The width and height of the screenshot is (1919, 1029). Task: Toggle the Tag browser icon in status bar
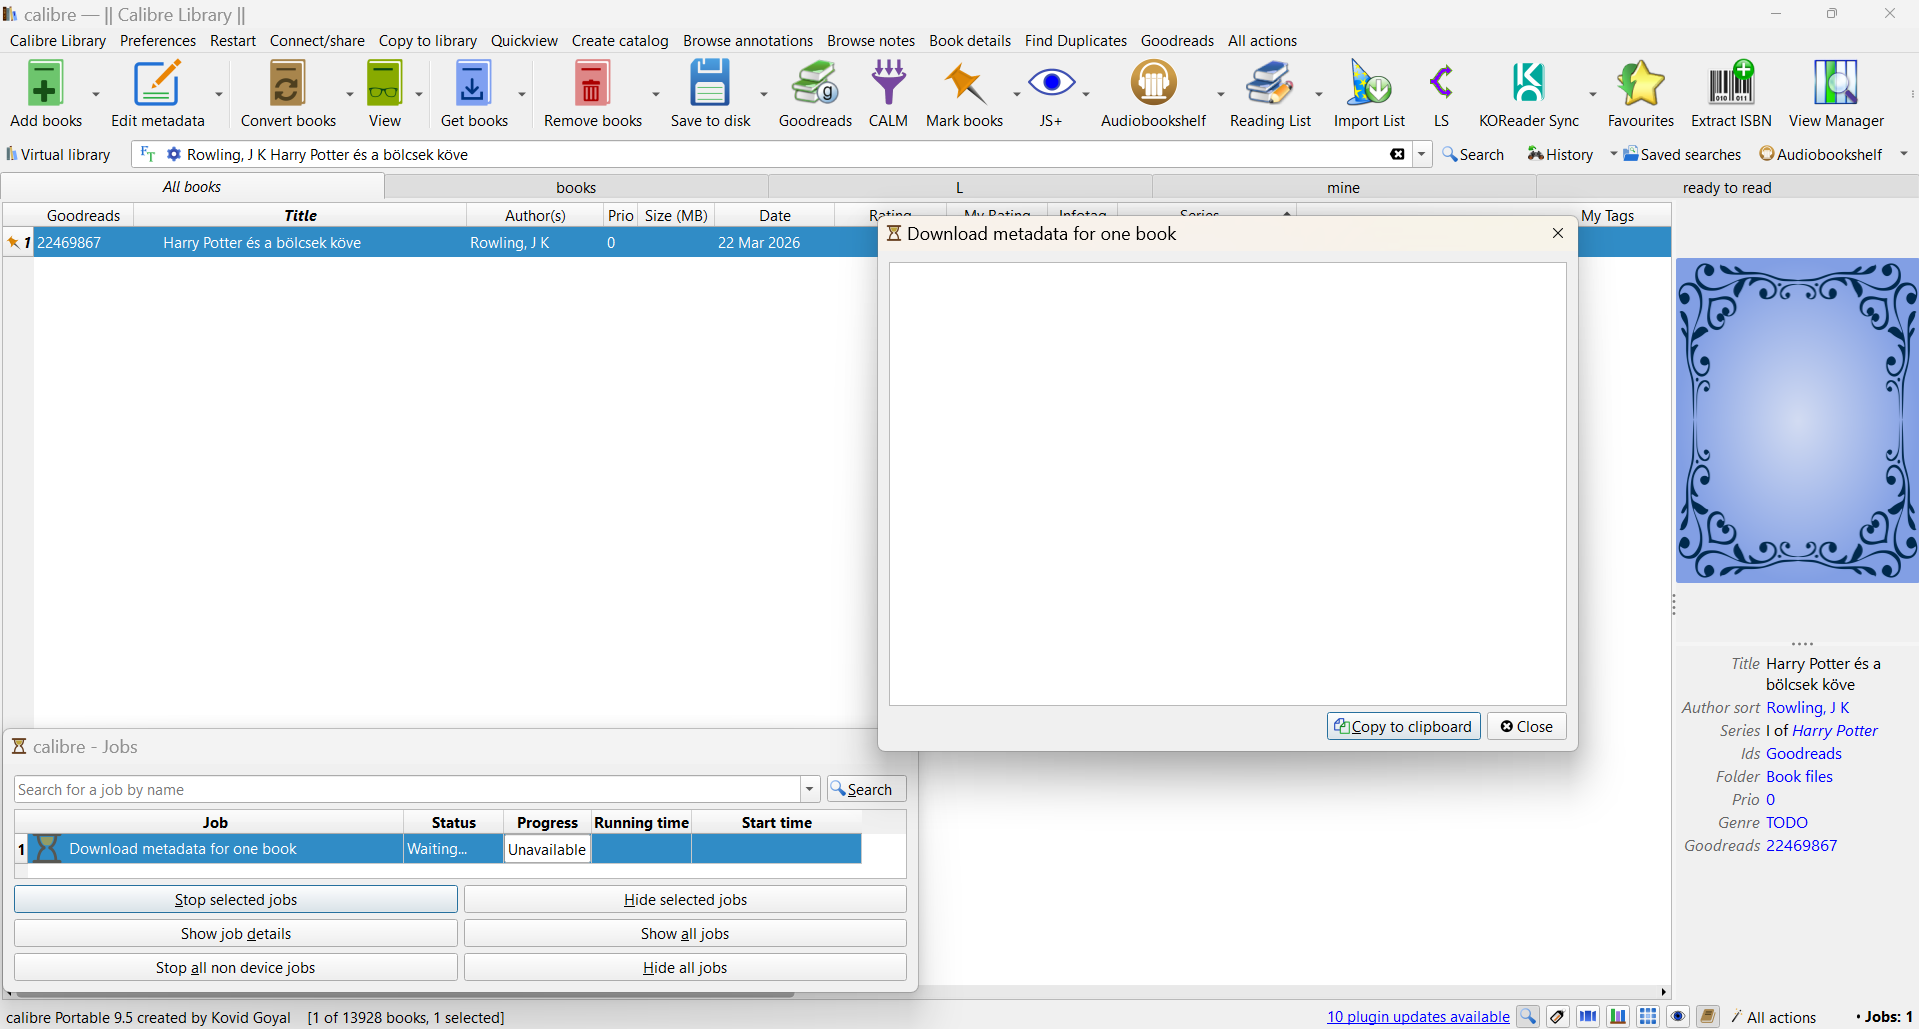(x=1558, y=1017)
